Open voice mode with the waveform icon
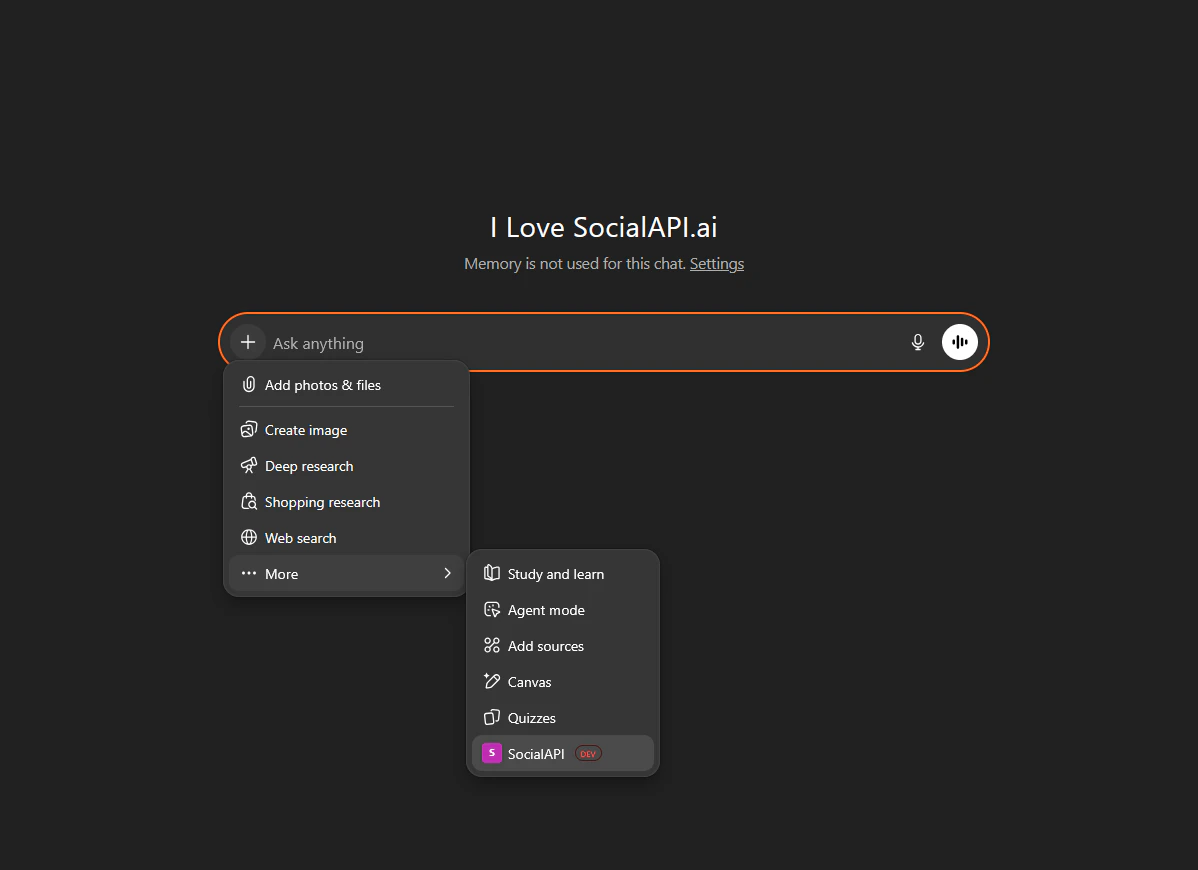1198x870 pixels. coord(959,341)
